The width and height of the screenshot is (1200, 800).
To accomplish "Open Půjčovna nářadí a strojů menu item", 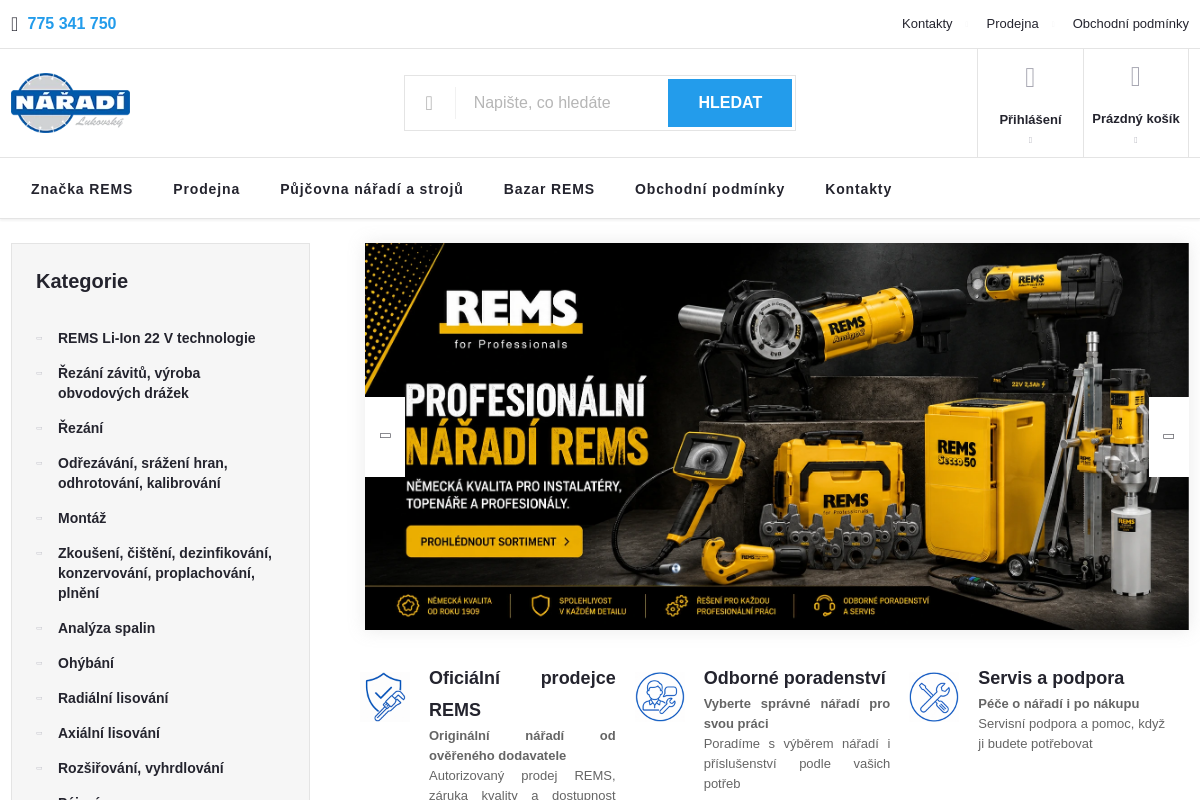I will coord(372,189).
